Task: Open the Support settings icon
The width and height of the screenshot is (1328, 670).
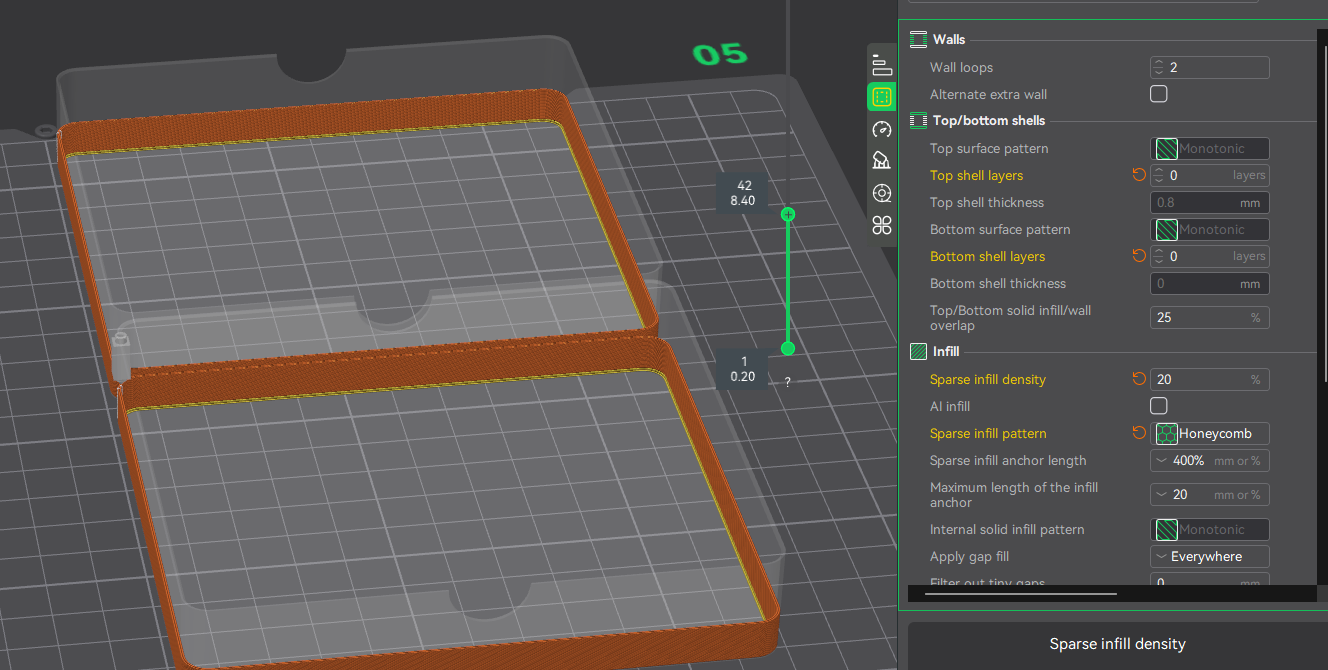Action: (881, 161)
